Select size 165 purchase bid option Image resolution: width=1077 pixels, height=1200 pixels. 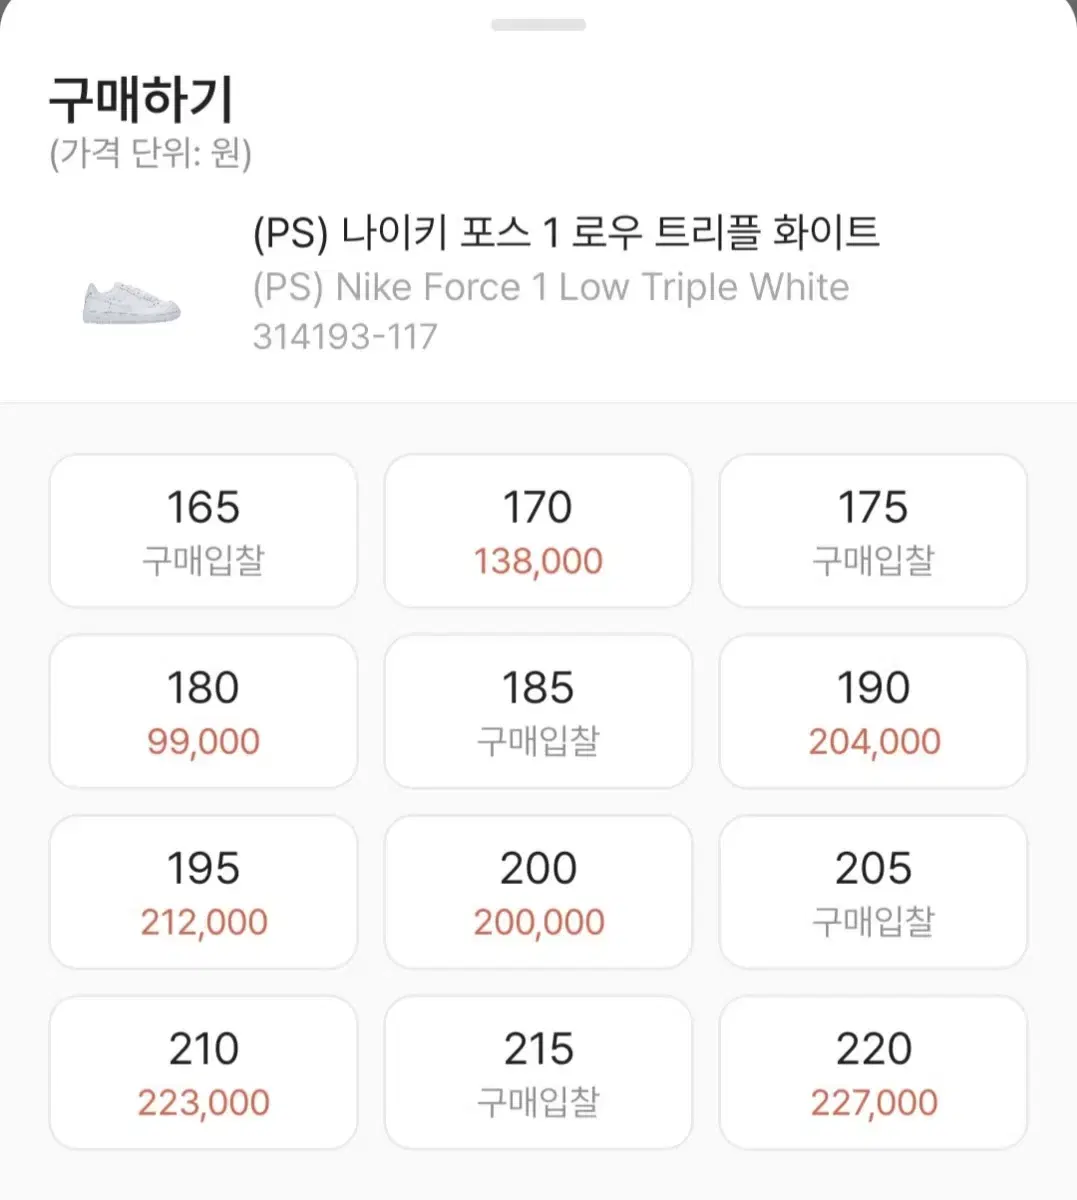coord(203,531)
